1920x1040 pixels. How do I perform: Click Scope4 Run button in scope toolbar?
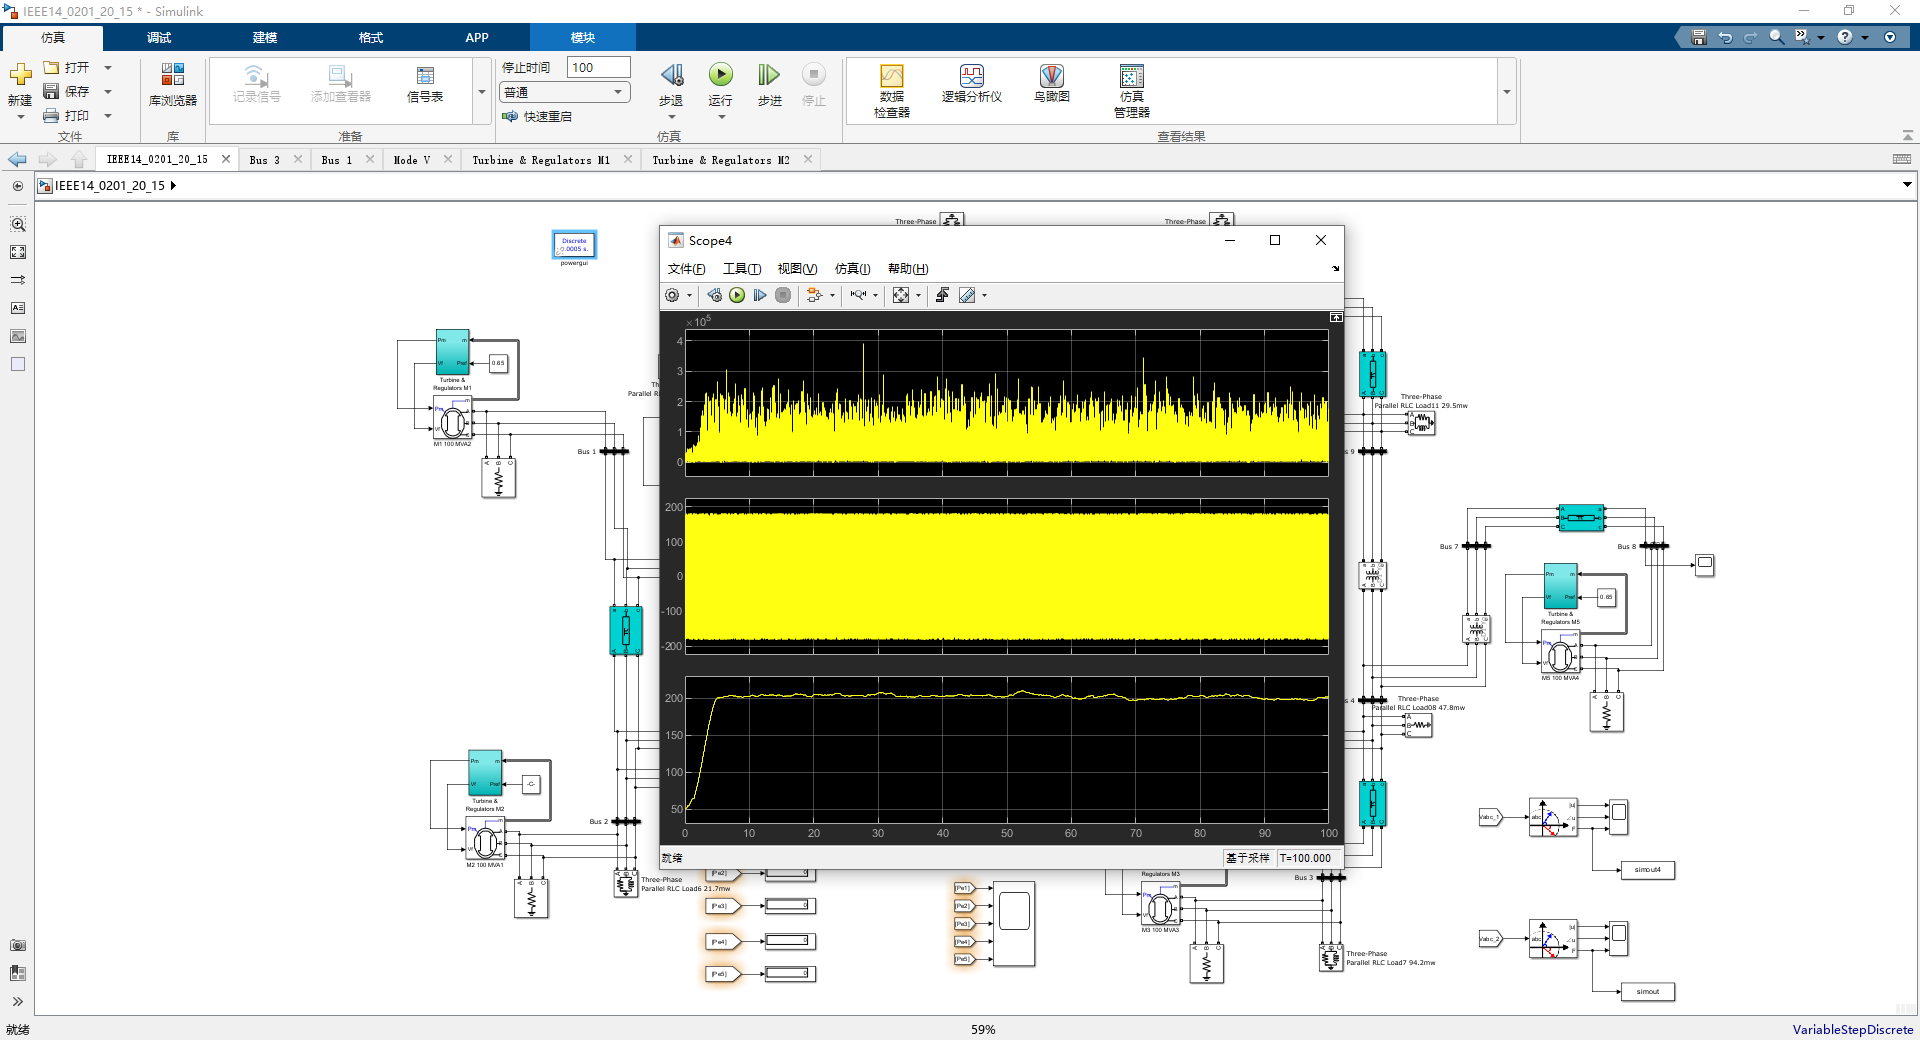(x=737, y=295)
